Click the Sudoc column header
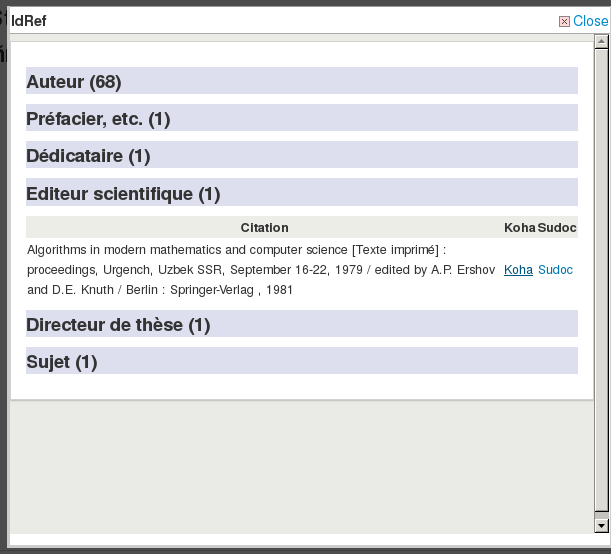The height and width of the screenshot is (554, 611). click(x=557, y=228)
